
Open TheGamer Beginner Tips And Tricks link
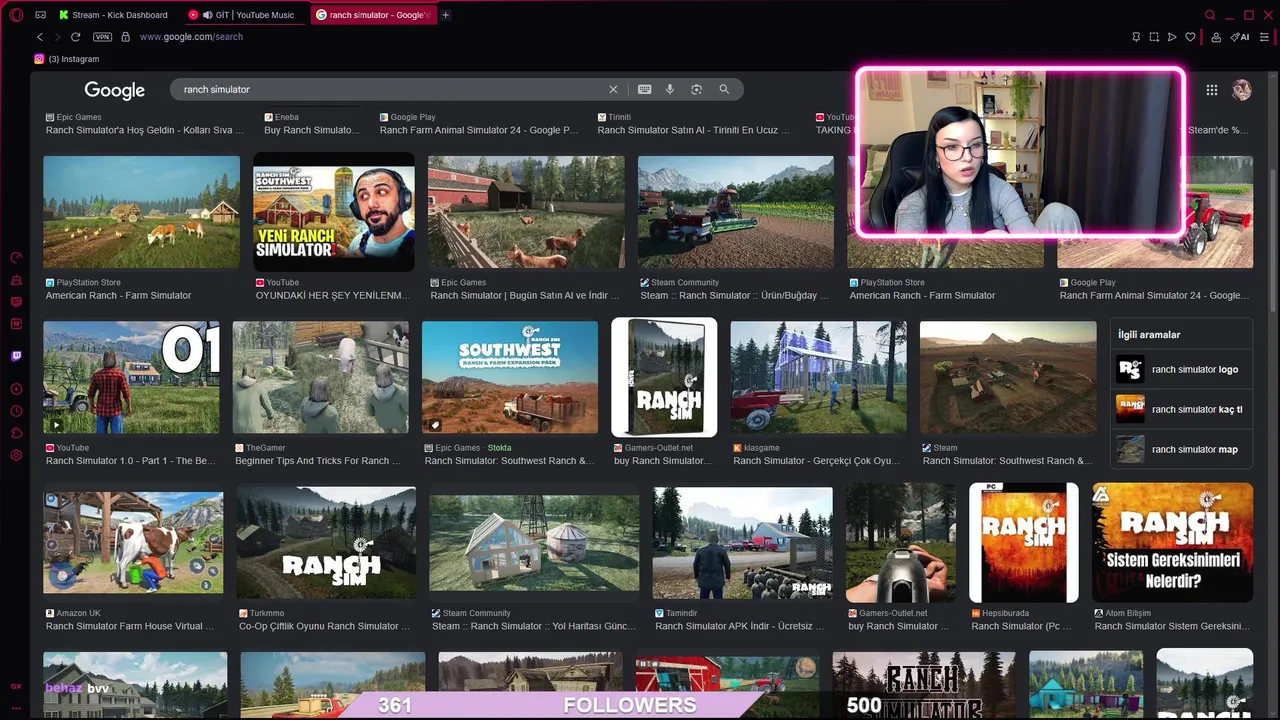coord(318,461)
